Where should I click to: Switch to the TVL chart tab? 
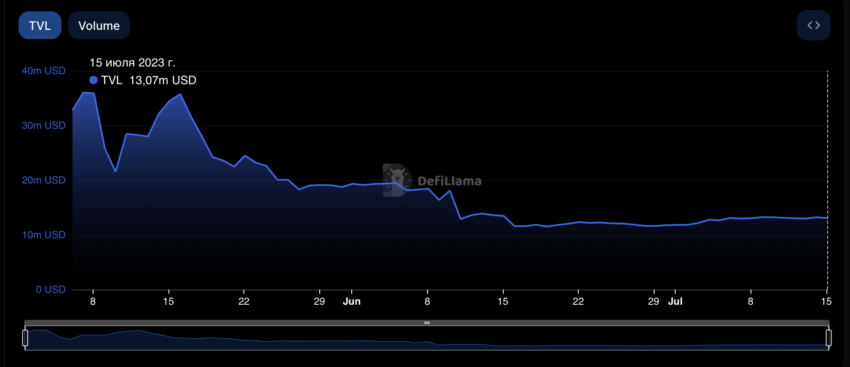tap(40, 25)
